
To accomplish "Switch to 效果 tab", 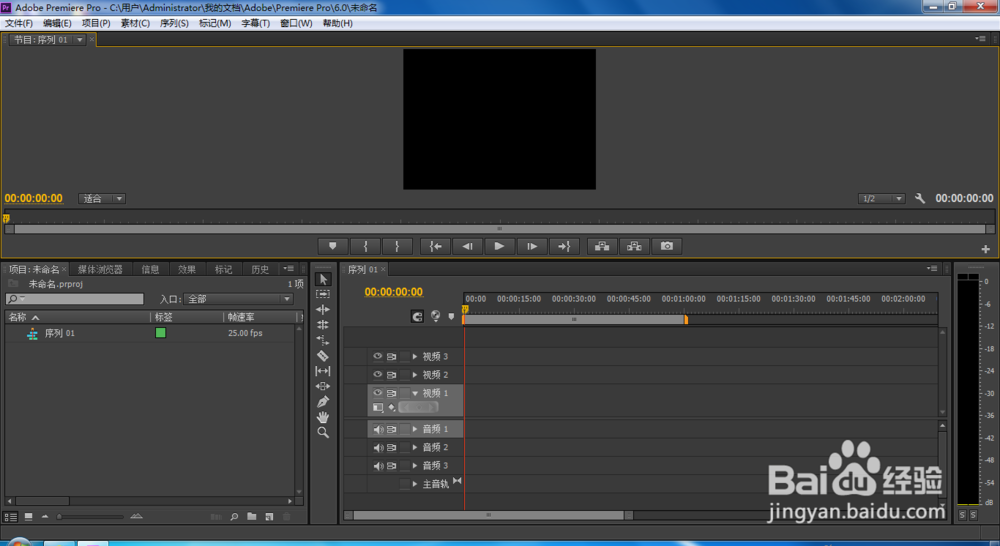I will [x=186, y=269].
